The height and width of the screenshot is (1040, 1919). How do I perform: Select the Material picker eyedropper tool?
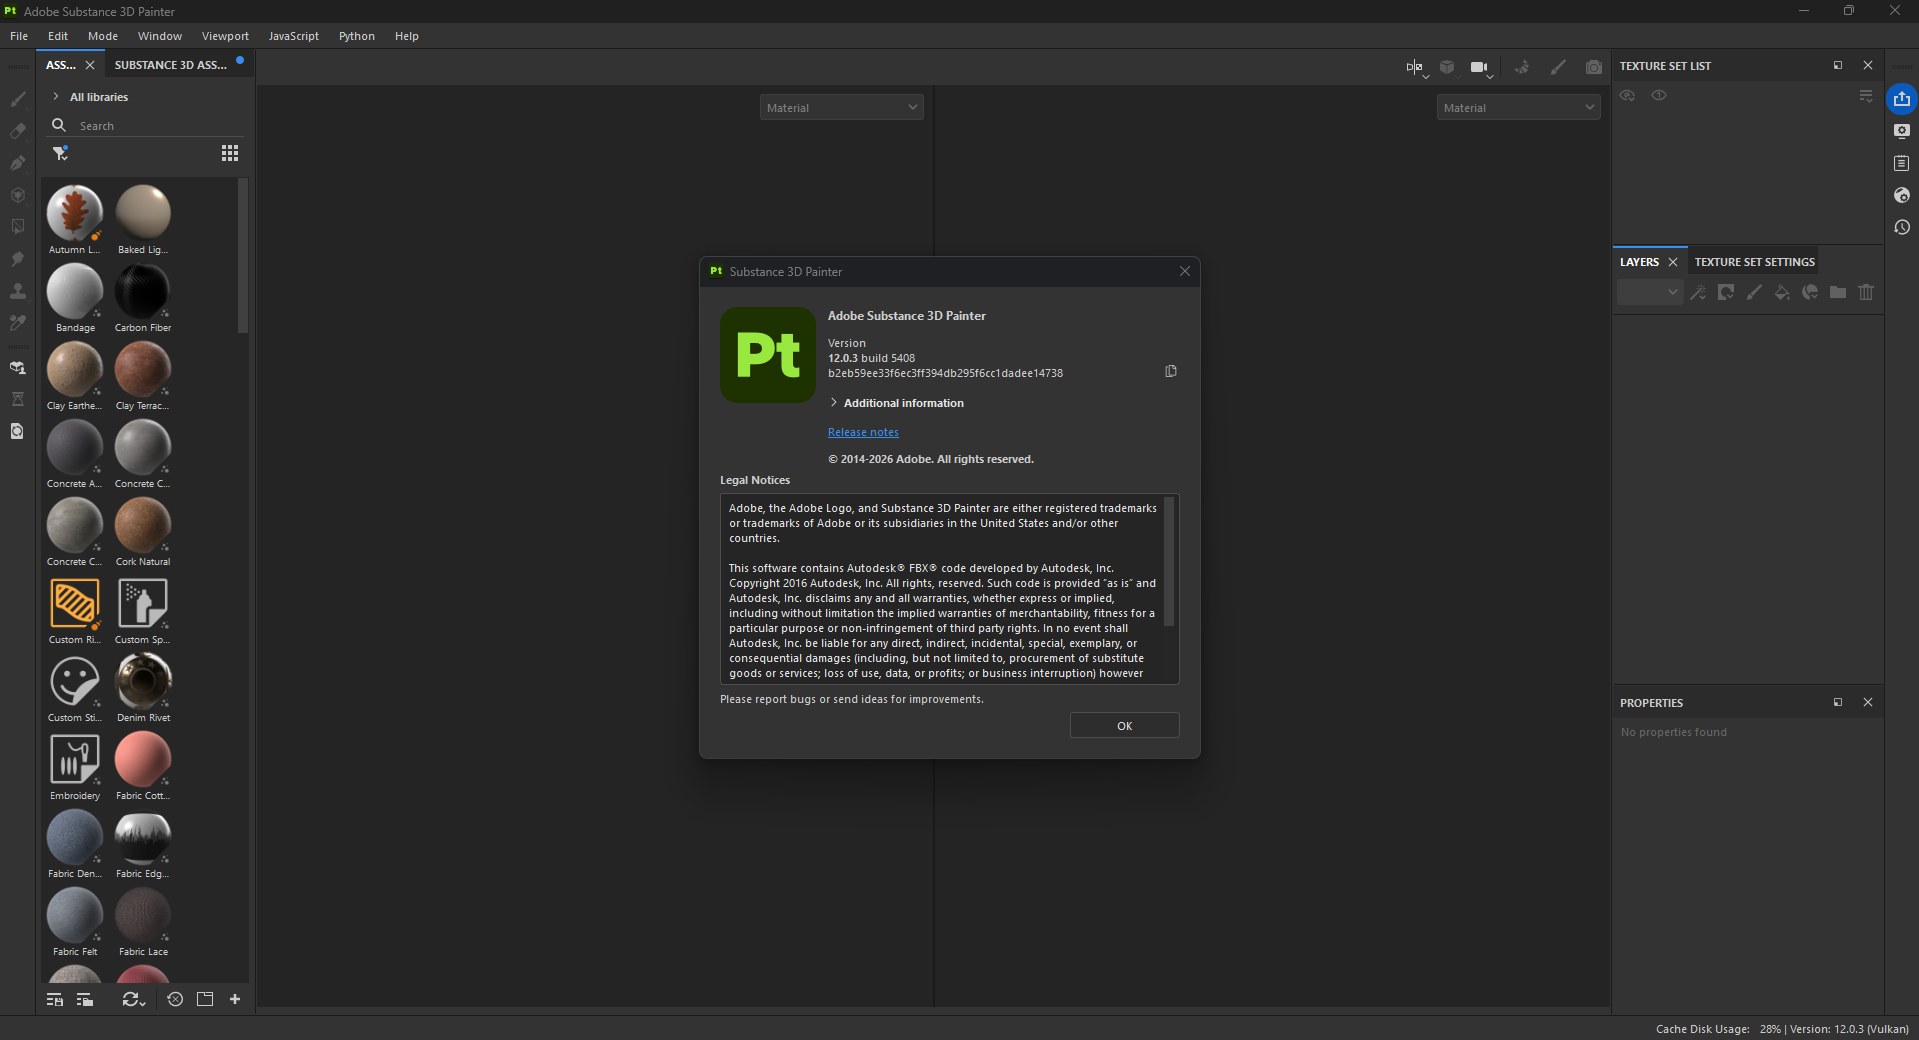click(x=18, y=323)
